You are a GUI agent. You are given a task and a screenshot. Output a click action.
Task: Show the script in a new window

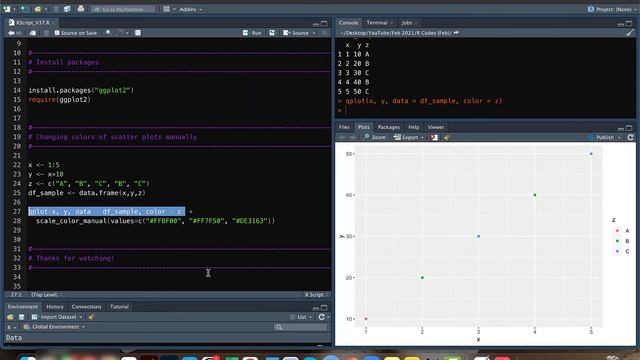coord(33,33)
